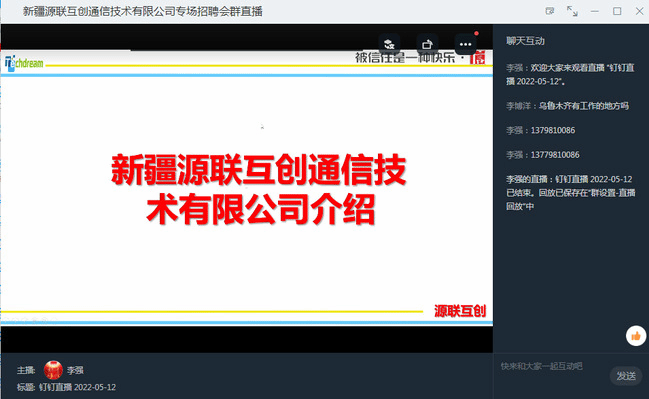Select chat message containing 1379810086
The image size is (649, 399).
541,130
